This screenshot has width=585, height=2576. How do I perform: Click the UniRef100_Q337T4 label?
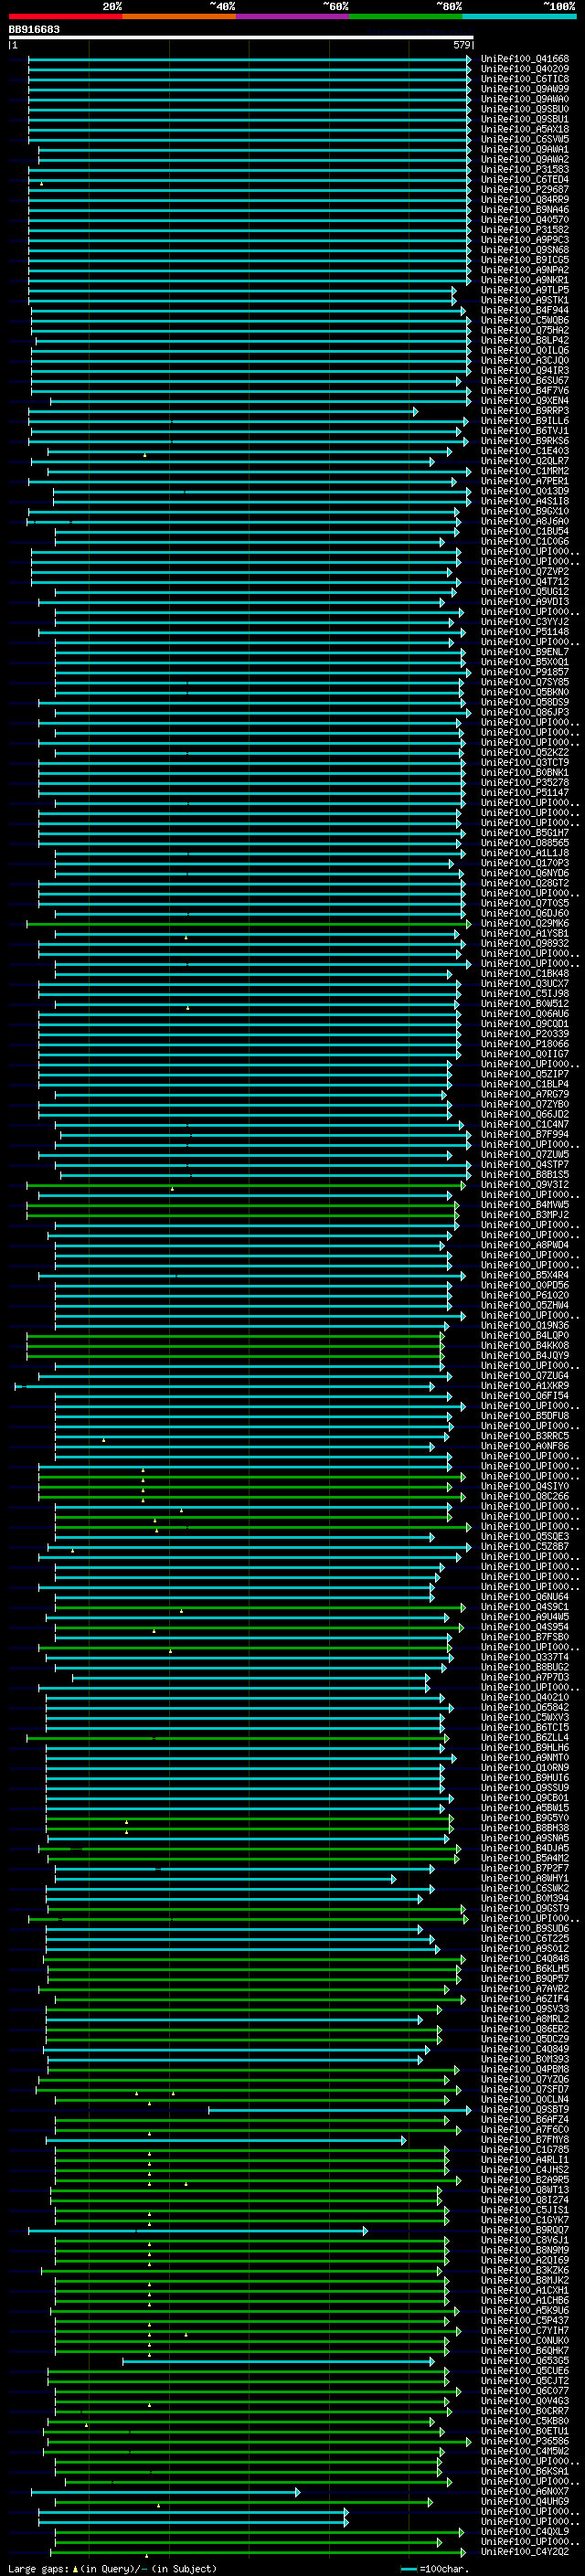pyautogui.click(x=525, y=1658)
